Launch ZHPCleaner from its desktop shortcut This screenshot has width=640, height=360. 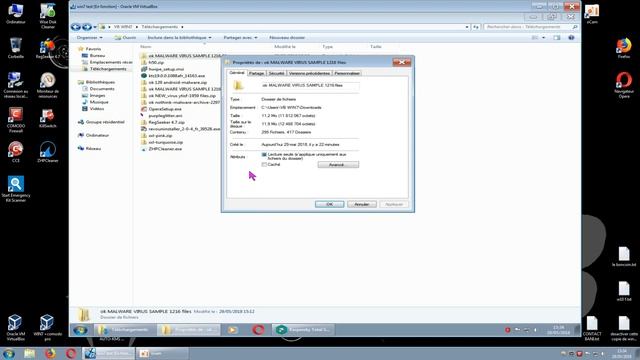47,152
